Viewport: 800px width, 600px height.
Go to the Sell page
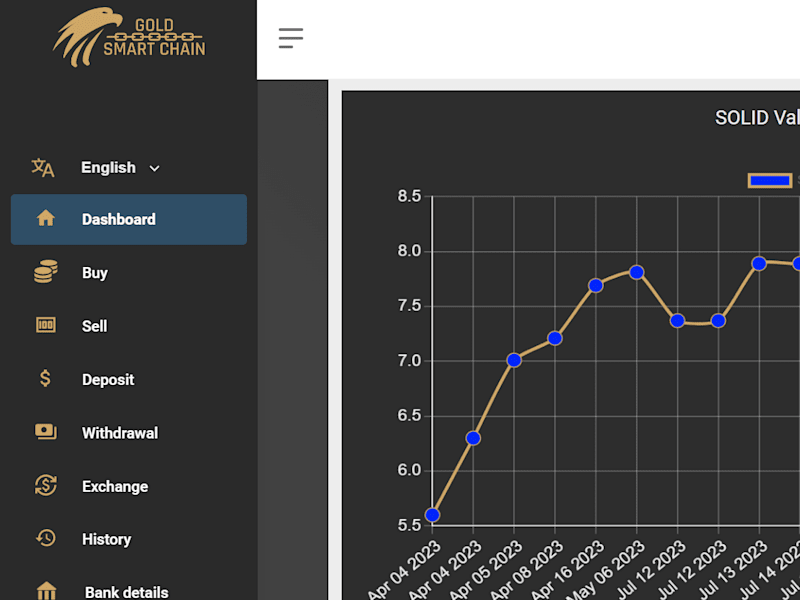click(94, 326)
